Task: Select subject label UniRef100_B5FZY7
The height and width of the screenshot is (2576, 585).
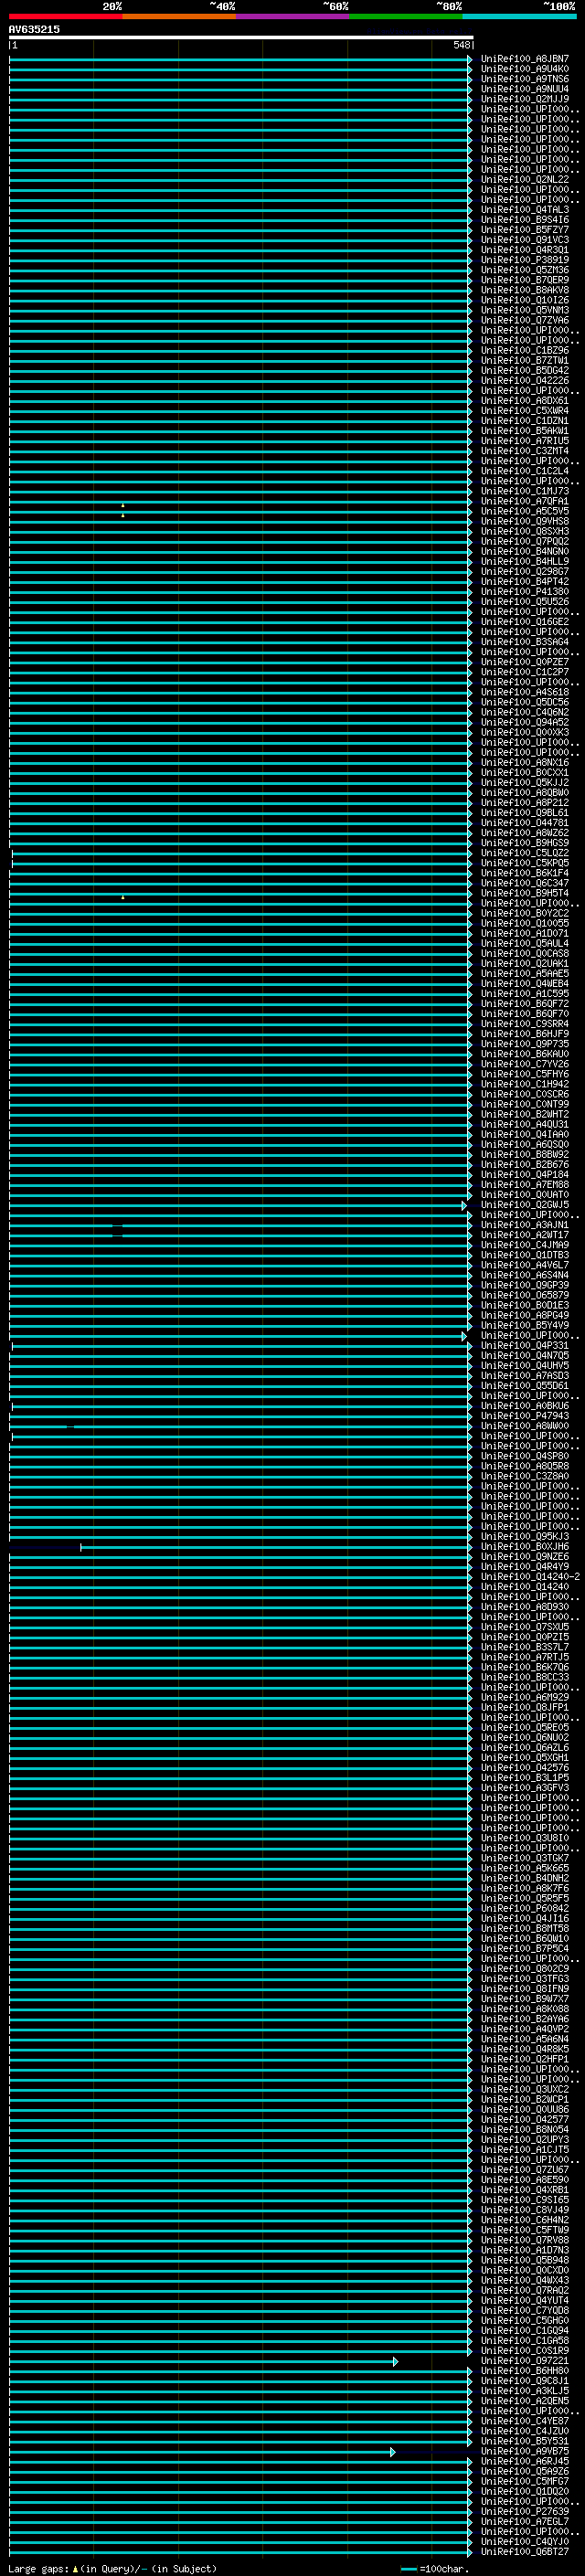Action: tap(524, 230)
